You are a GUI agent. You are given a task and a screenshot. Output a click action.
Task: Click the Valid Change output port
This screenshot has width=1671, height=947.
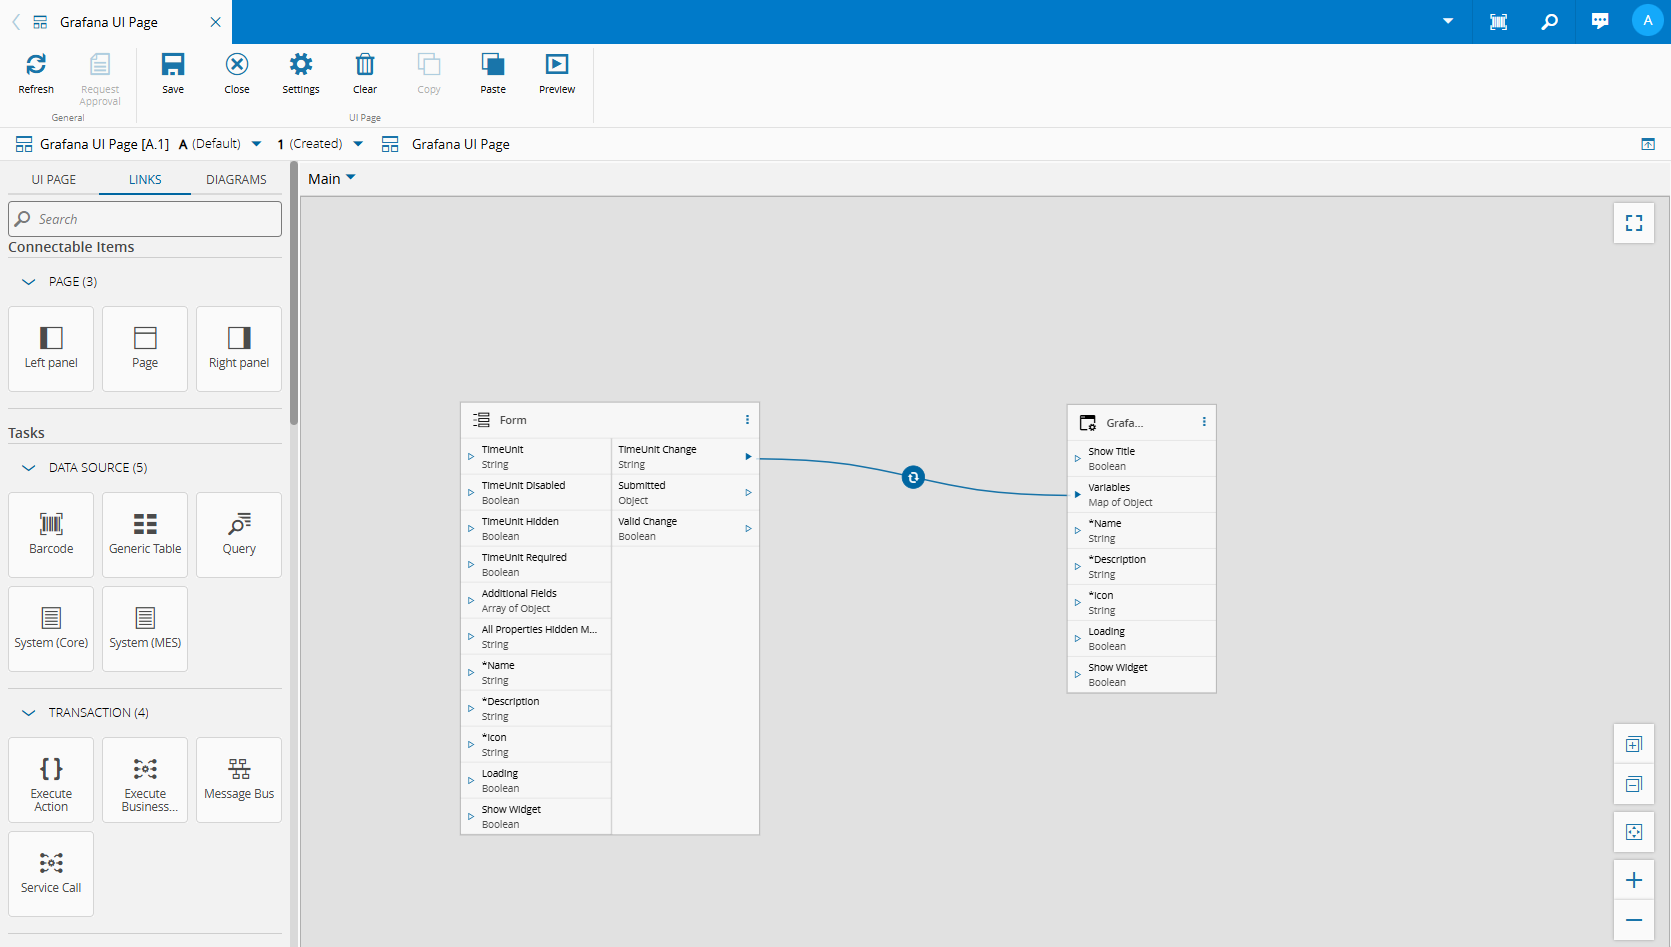click(x=748, y=529)
